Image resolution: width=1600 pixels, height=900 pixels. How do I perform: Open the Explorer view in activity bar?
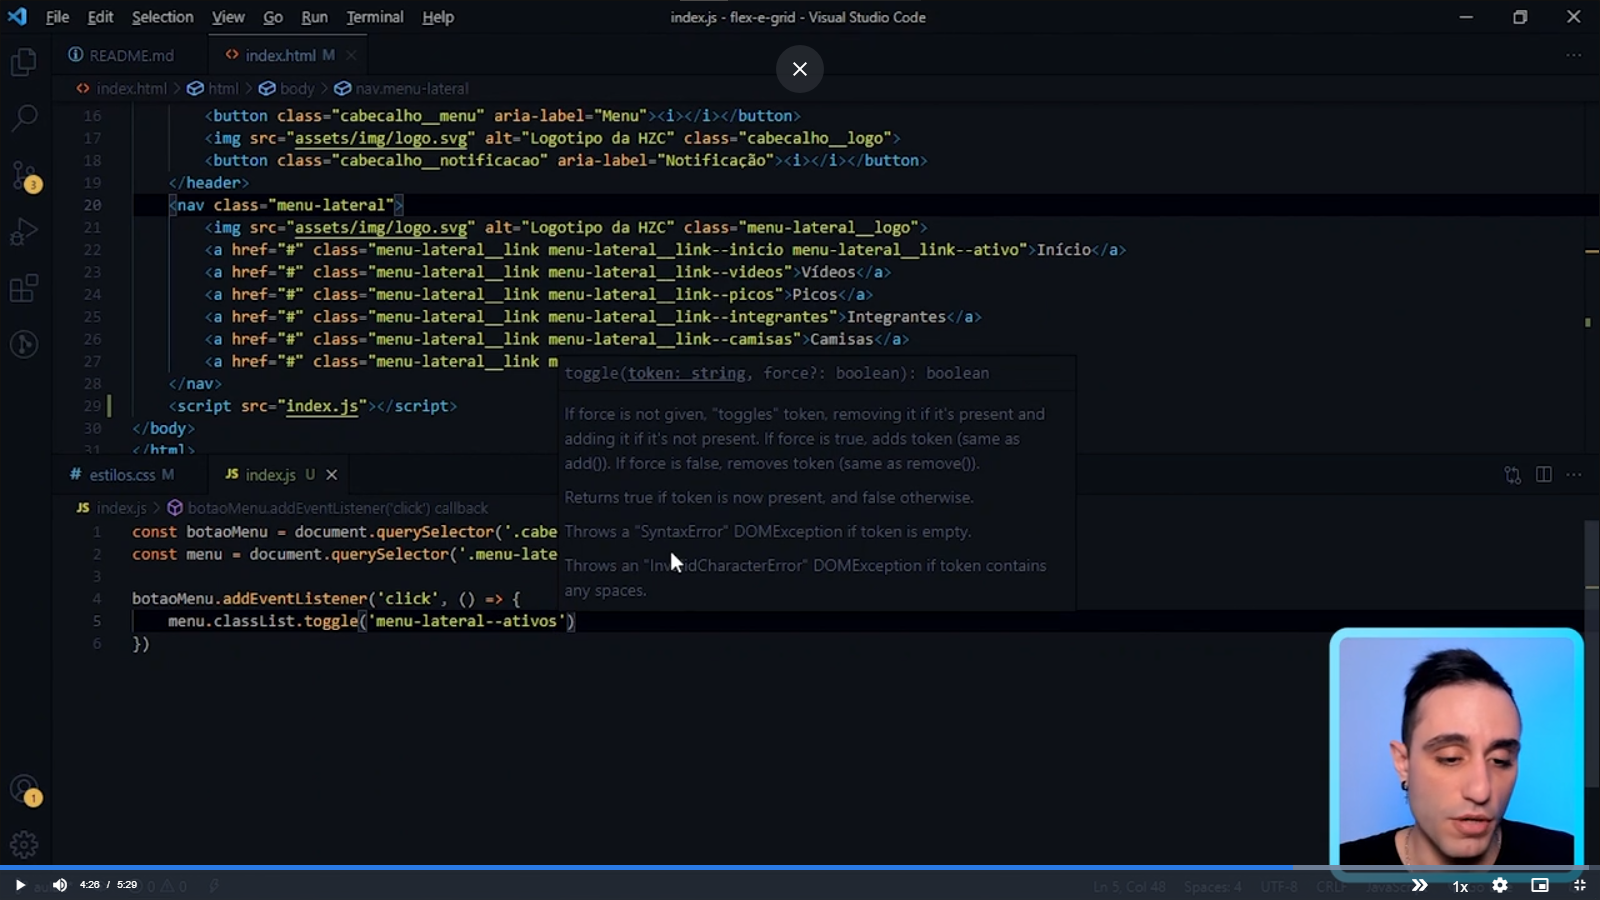24,62
